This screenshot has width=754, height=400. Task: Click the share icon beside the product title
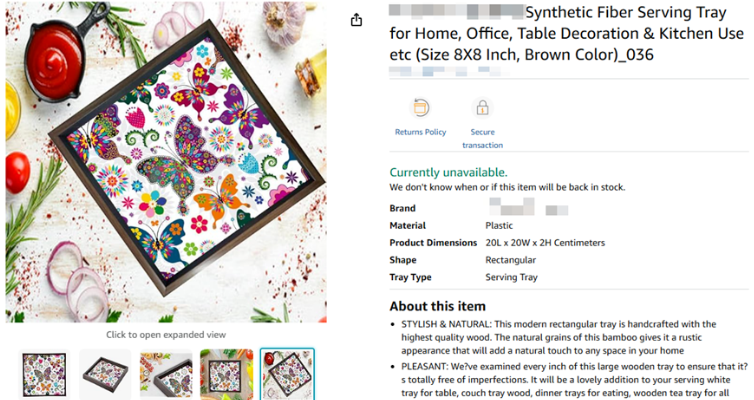coord(357,19)
